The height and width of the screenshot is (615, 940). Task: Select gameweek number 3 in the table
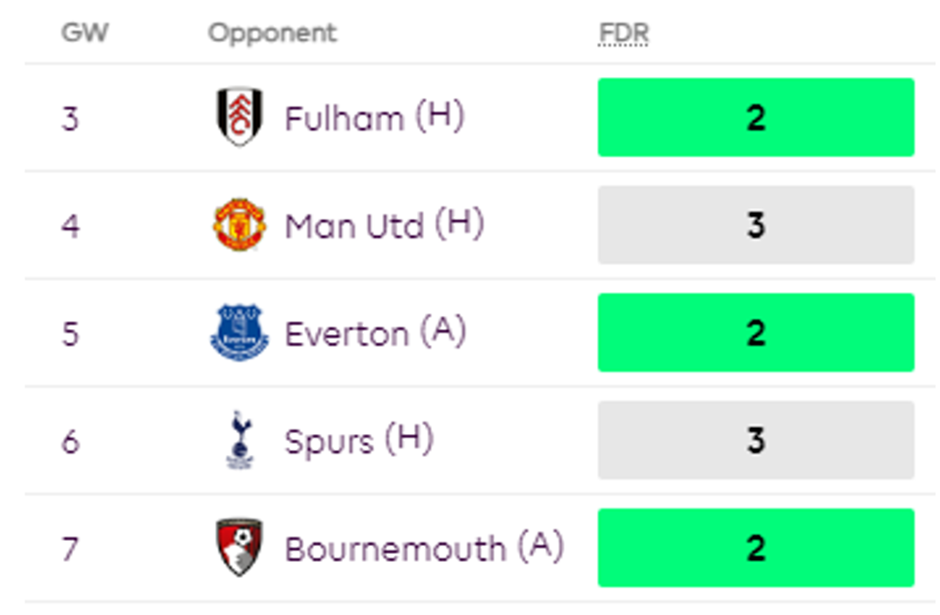coord(69,118)
